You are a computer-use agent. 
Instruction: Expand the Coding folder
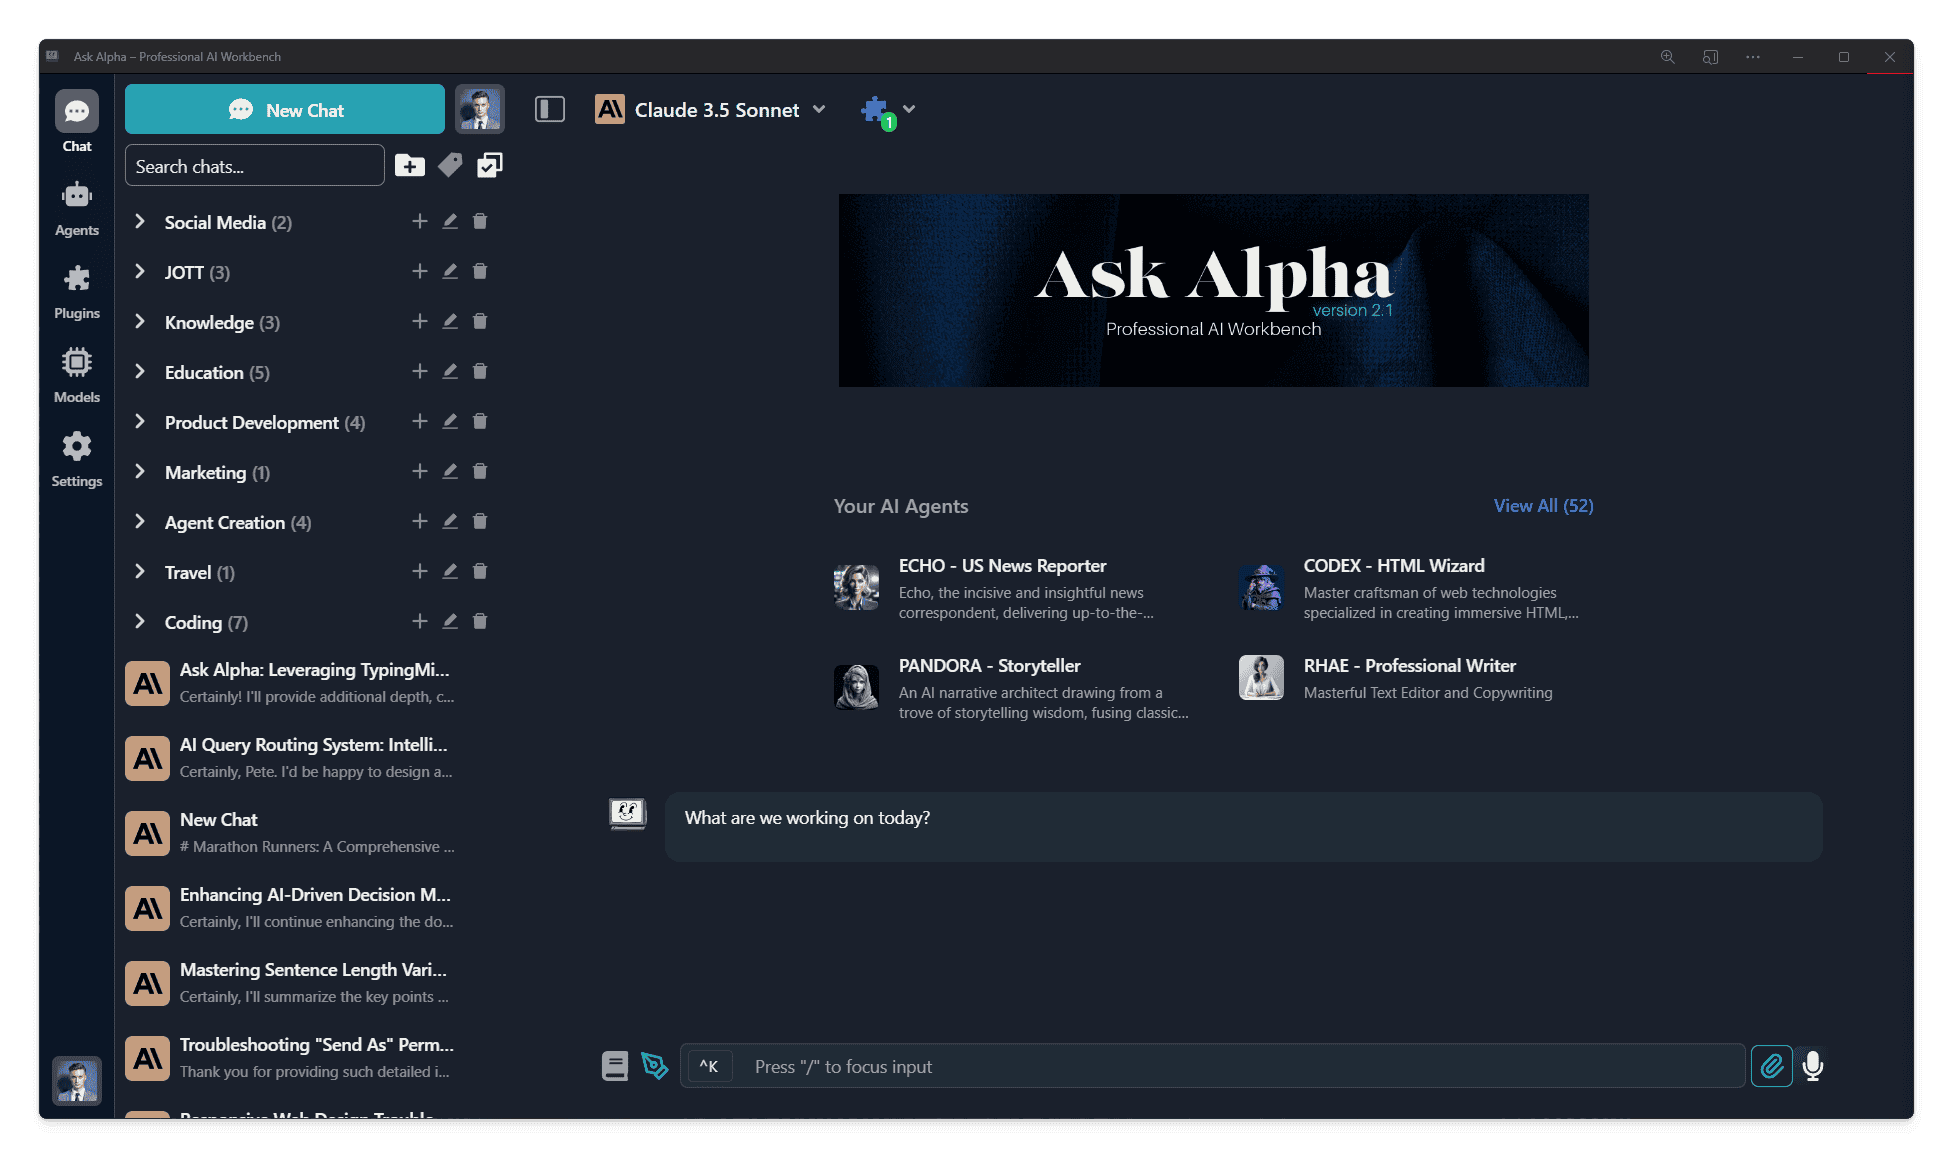[140, 621]
